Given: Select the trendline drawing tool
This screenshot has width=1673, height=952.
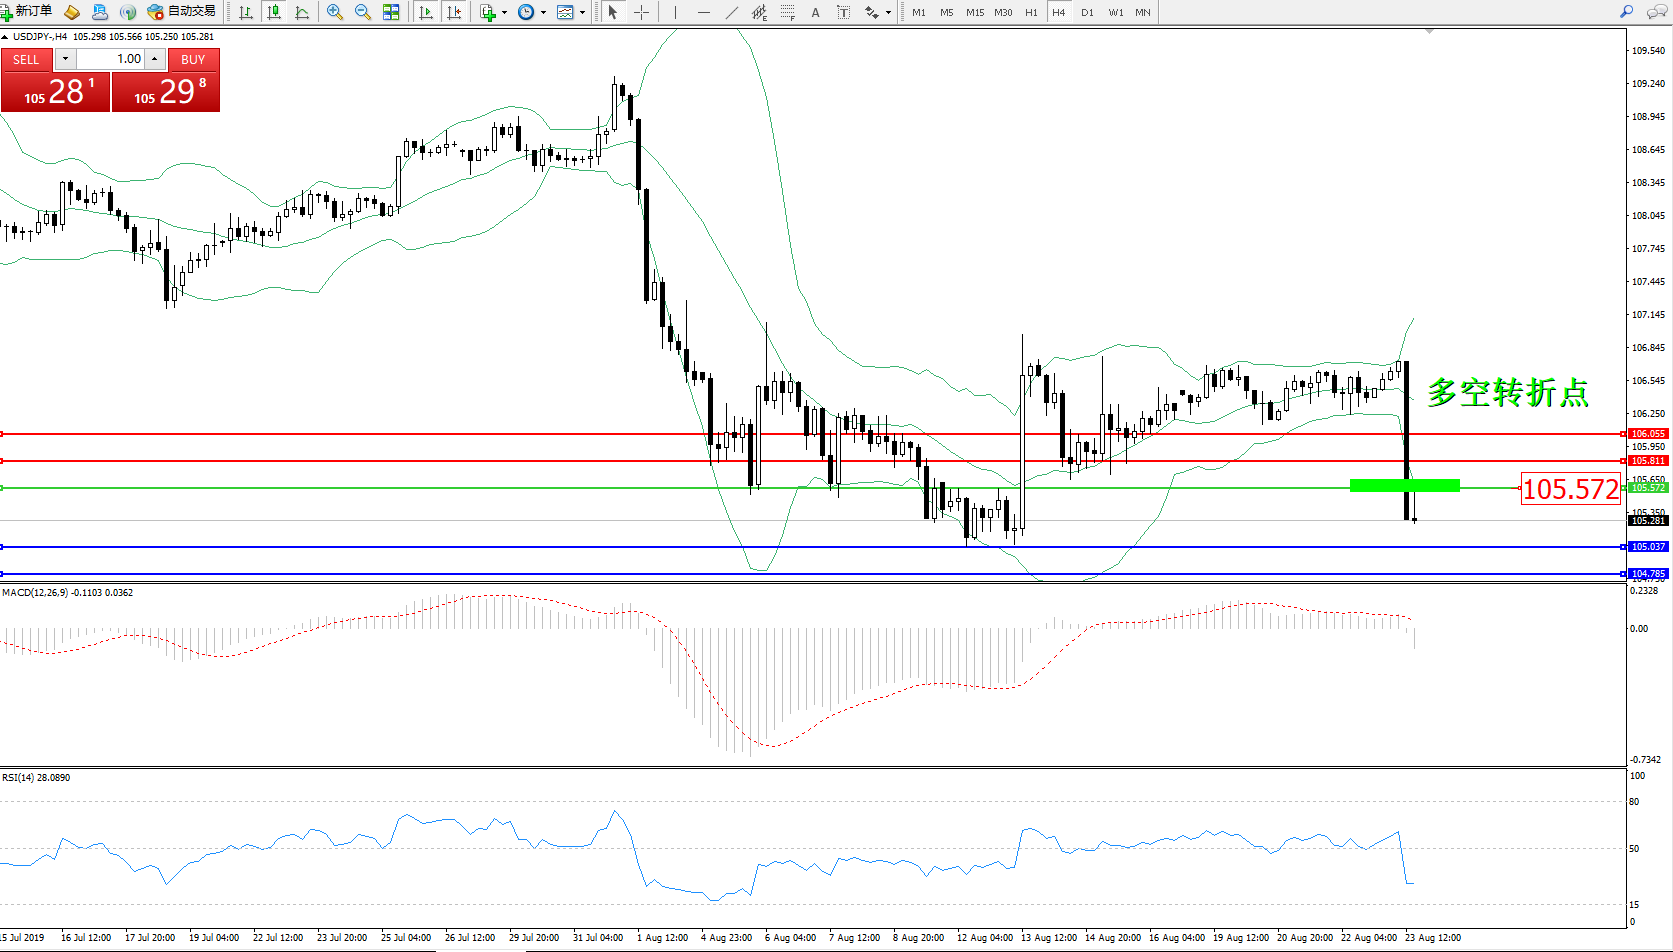Looking at the screenshot, I should [x=732, y=12].
